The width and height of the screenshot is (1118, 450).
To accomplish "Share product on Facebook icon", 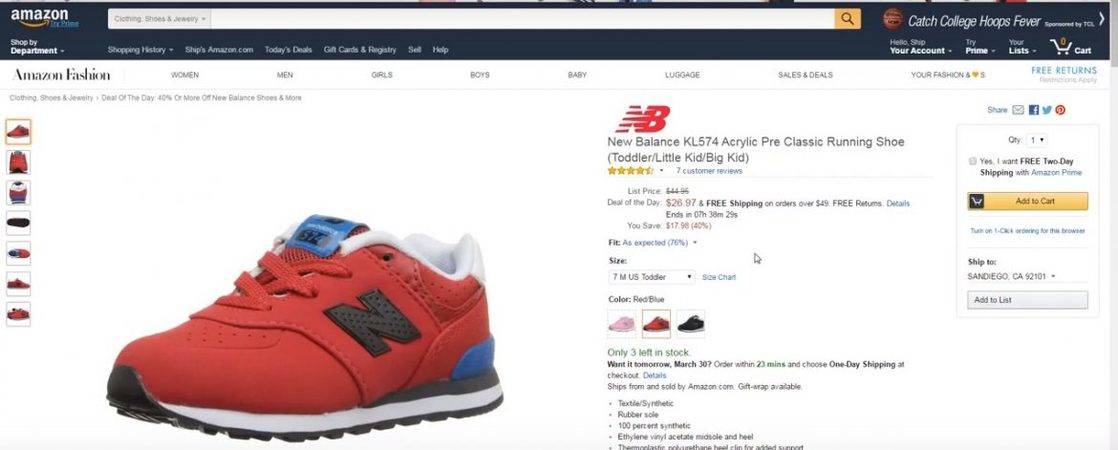I will point(1034,110).
